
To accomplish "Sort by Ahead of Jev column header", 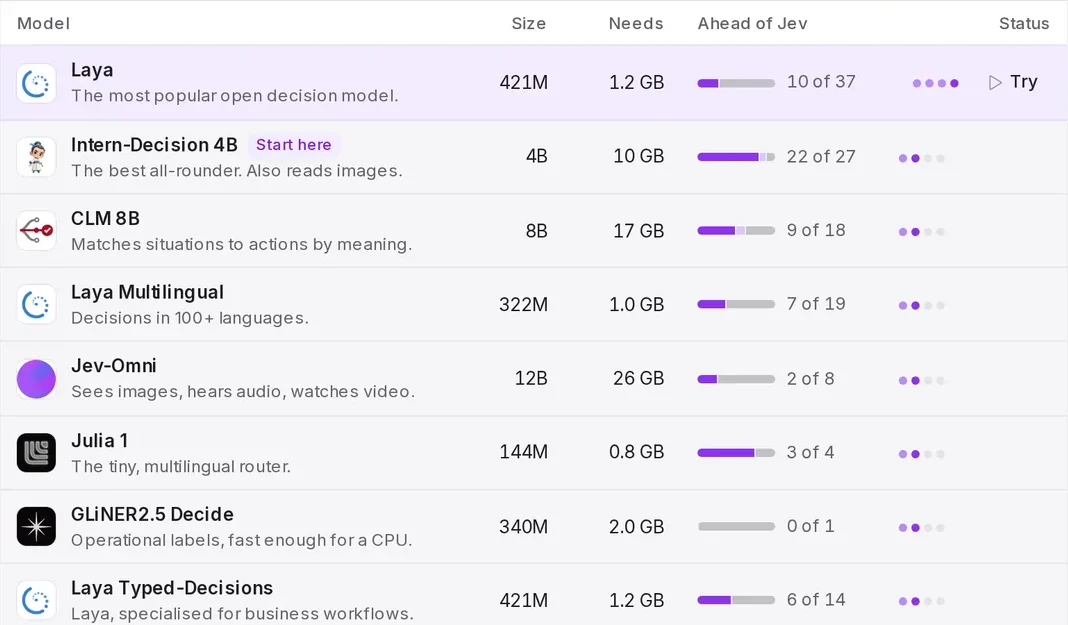I will (752, 23).
